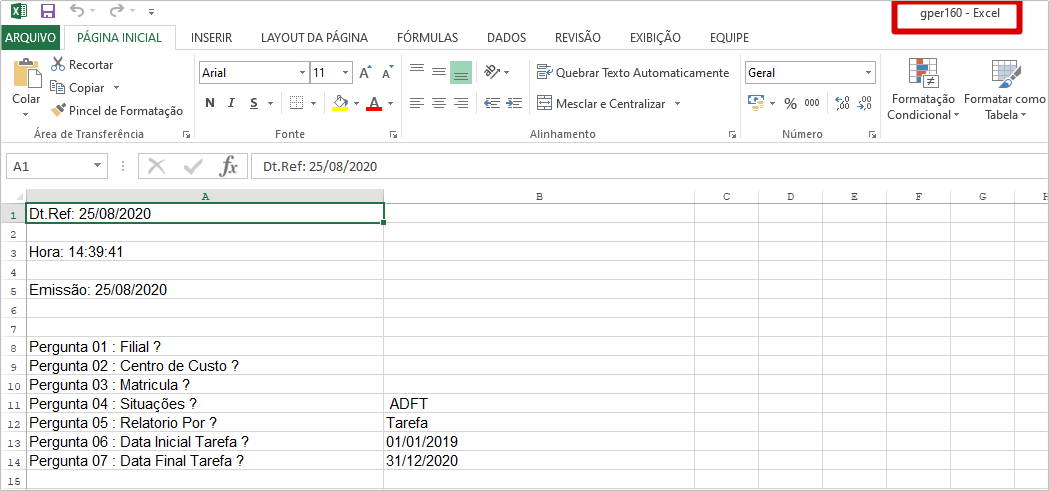The height and width of the screenshot is (491, 1049).
Task: Click Copiar to copy selection
Action: tap(78, 88)
